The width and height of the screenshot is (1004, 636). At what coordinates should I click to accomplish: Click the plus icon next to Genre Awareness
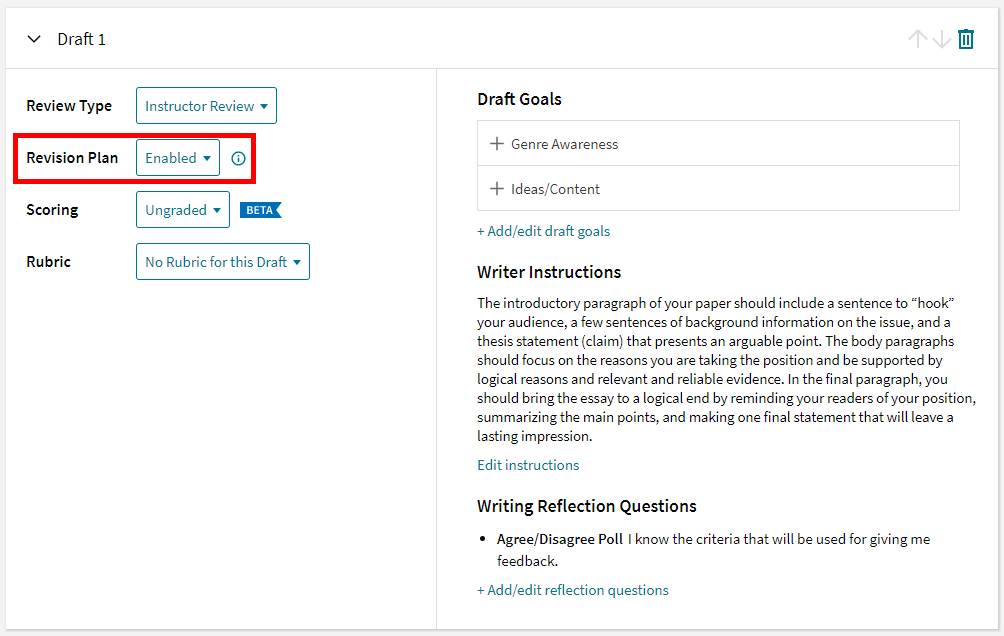[x=497, y=143]
